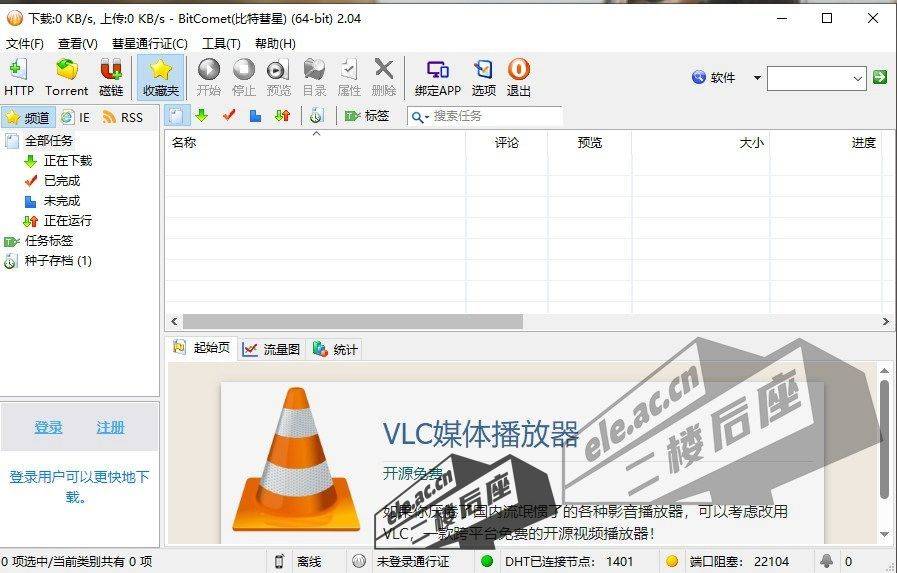Click start page scrollbar down arrow
897x573 pixels.
[x=884, y=534]
